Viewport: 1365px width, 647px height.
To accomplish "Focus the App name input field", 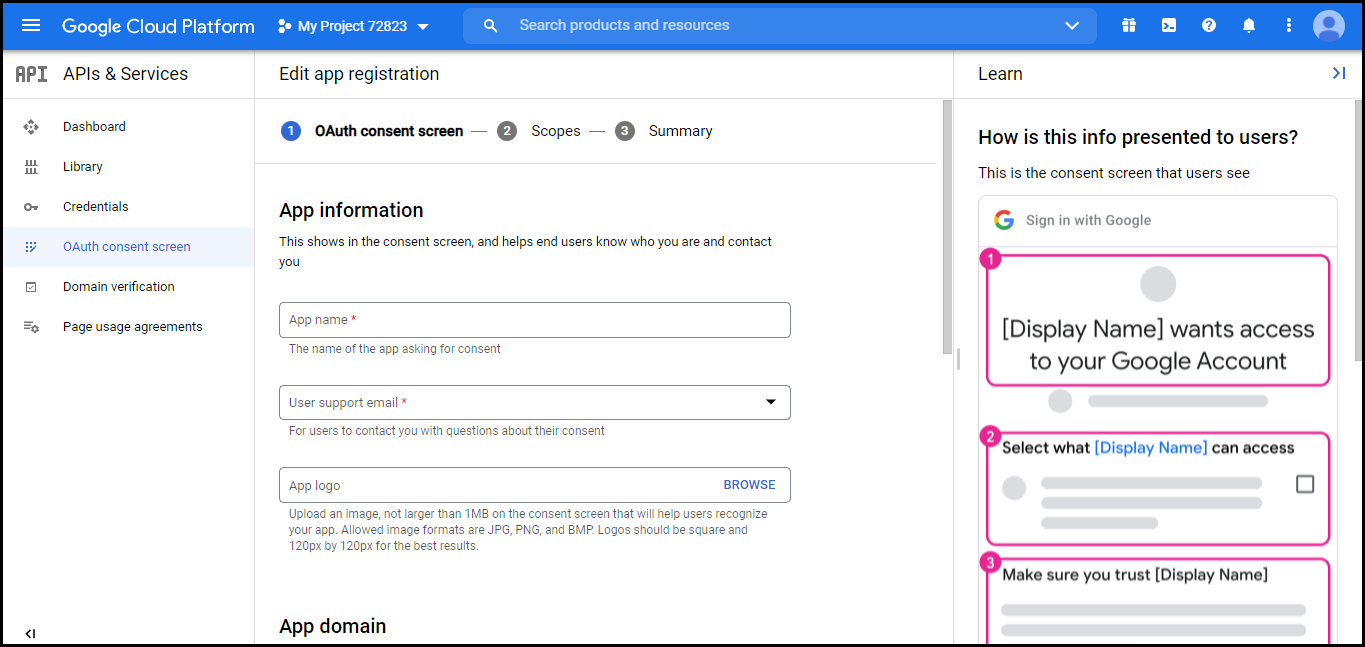I will (535, 320).
